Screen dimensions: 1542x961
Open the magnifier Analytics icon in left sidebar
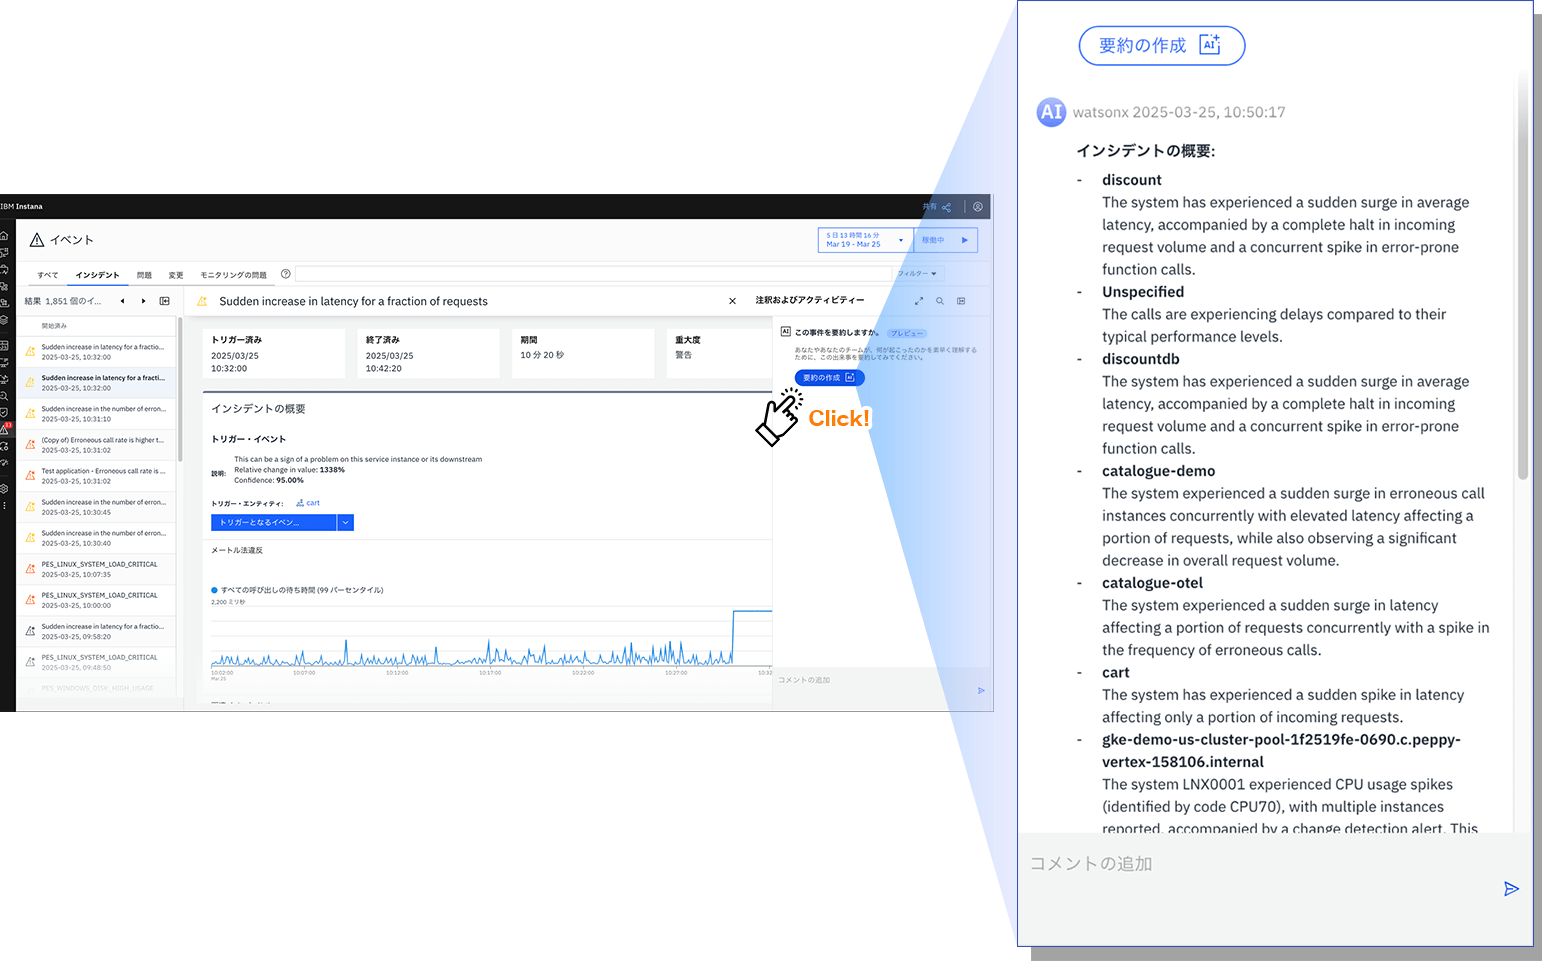tap(4, 397)
